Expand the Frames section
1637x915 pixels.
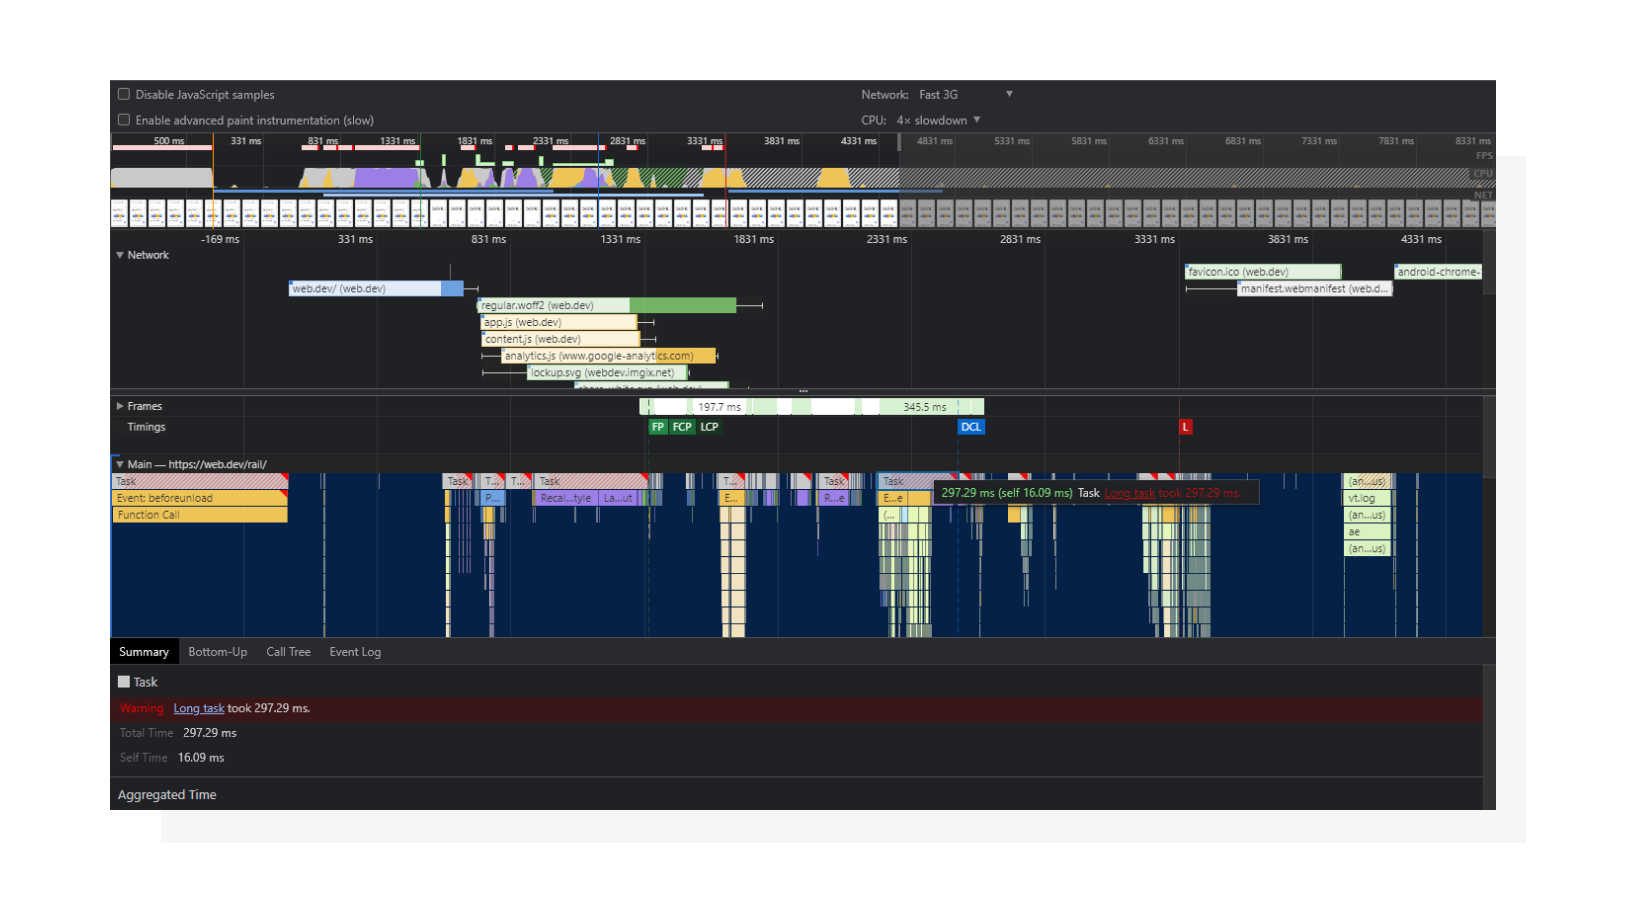pyautogui.click(x=120, y=406)
